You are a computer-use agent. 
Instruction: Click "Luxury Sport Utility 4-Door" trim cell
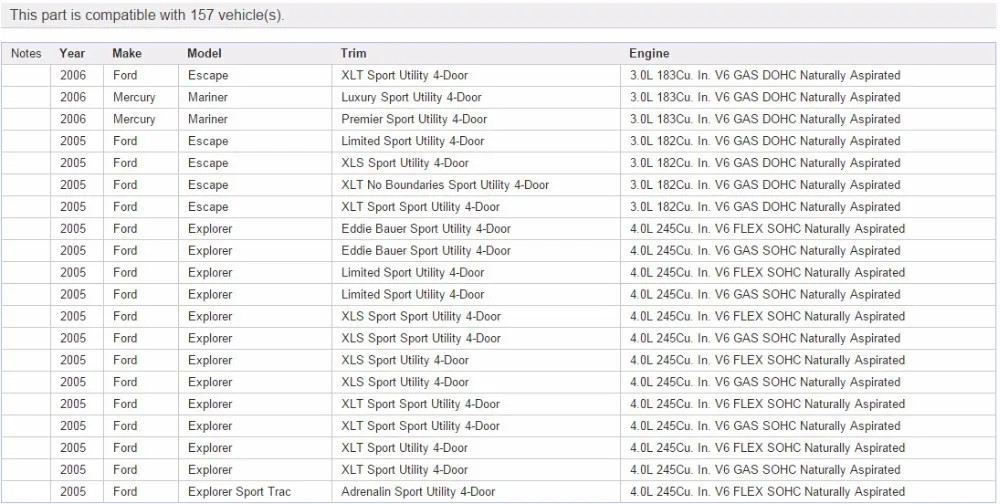pyautogui.click(x=411, y=97)
